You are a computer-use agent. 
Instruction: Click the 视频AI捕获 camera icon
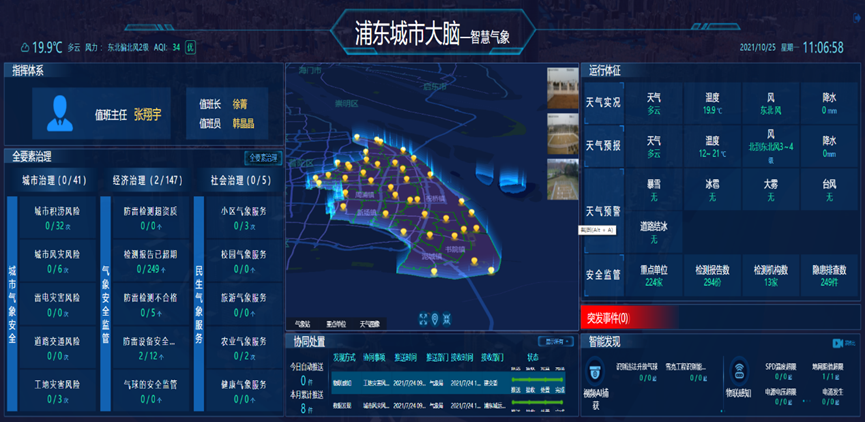[595, 372]
